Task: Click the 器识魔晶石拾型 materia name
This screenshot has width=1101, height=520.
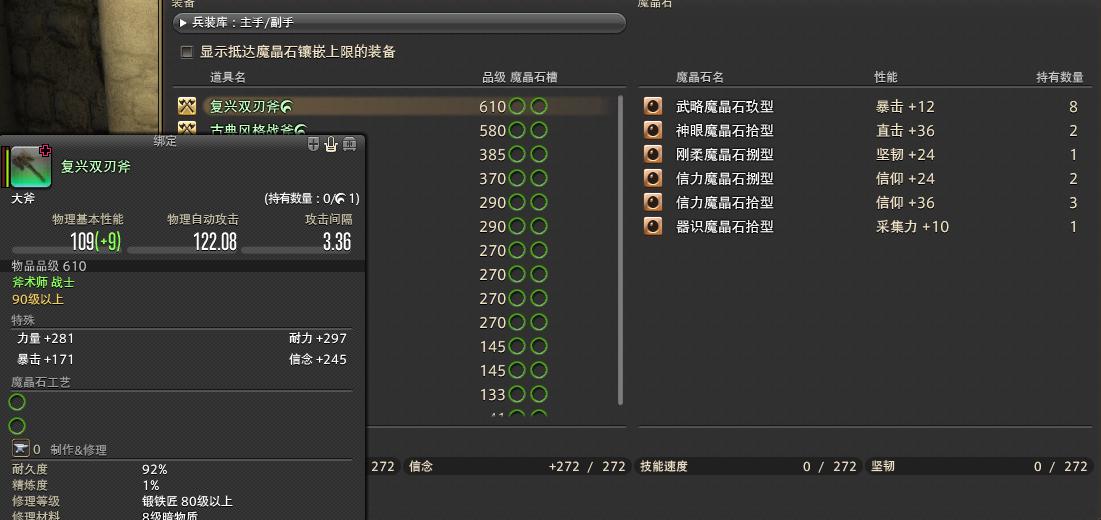Action: [725, 226]
